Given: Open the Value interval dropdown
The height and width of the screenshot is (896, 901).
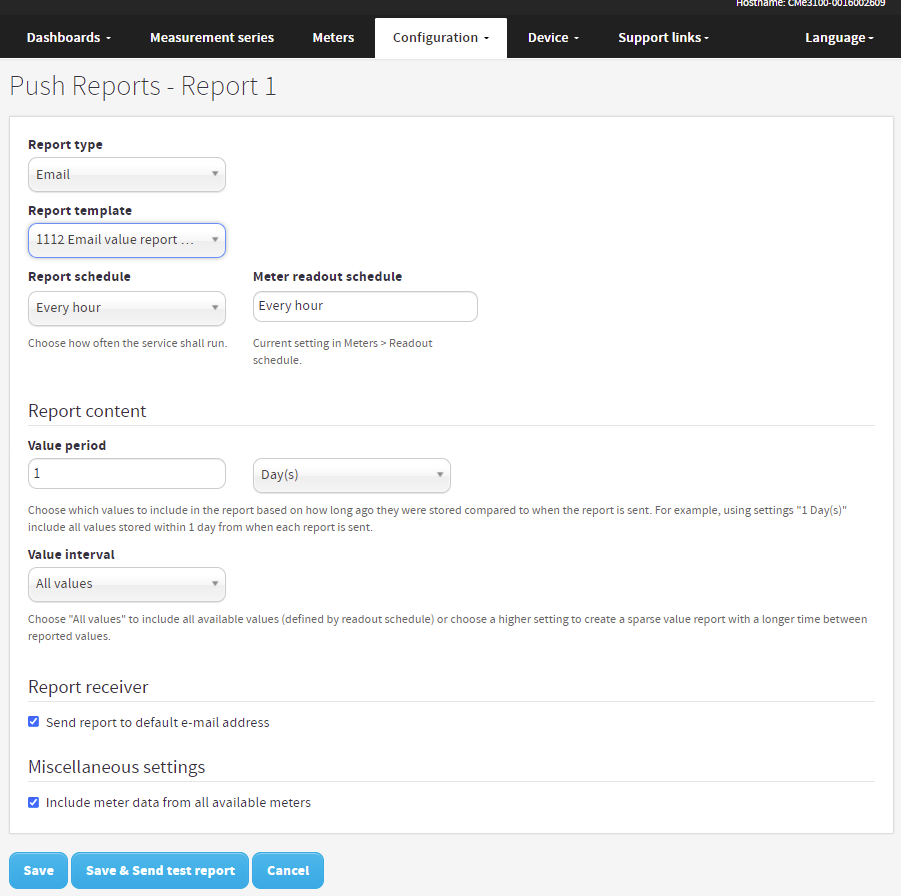Looking at the screenshot, I should tap(126, 584).
